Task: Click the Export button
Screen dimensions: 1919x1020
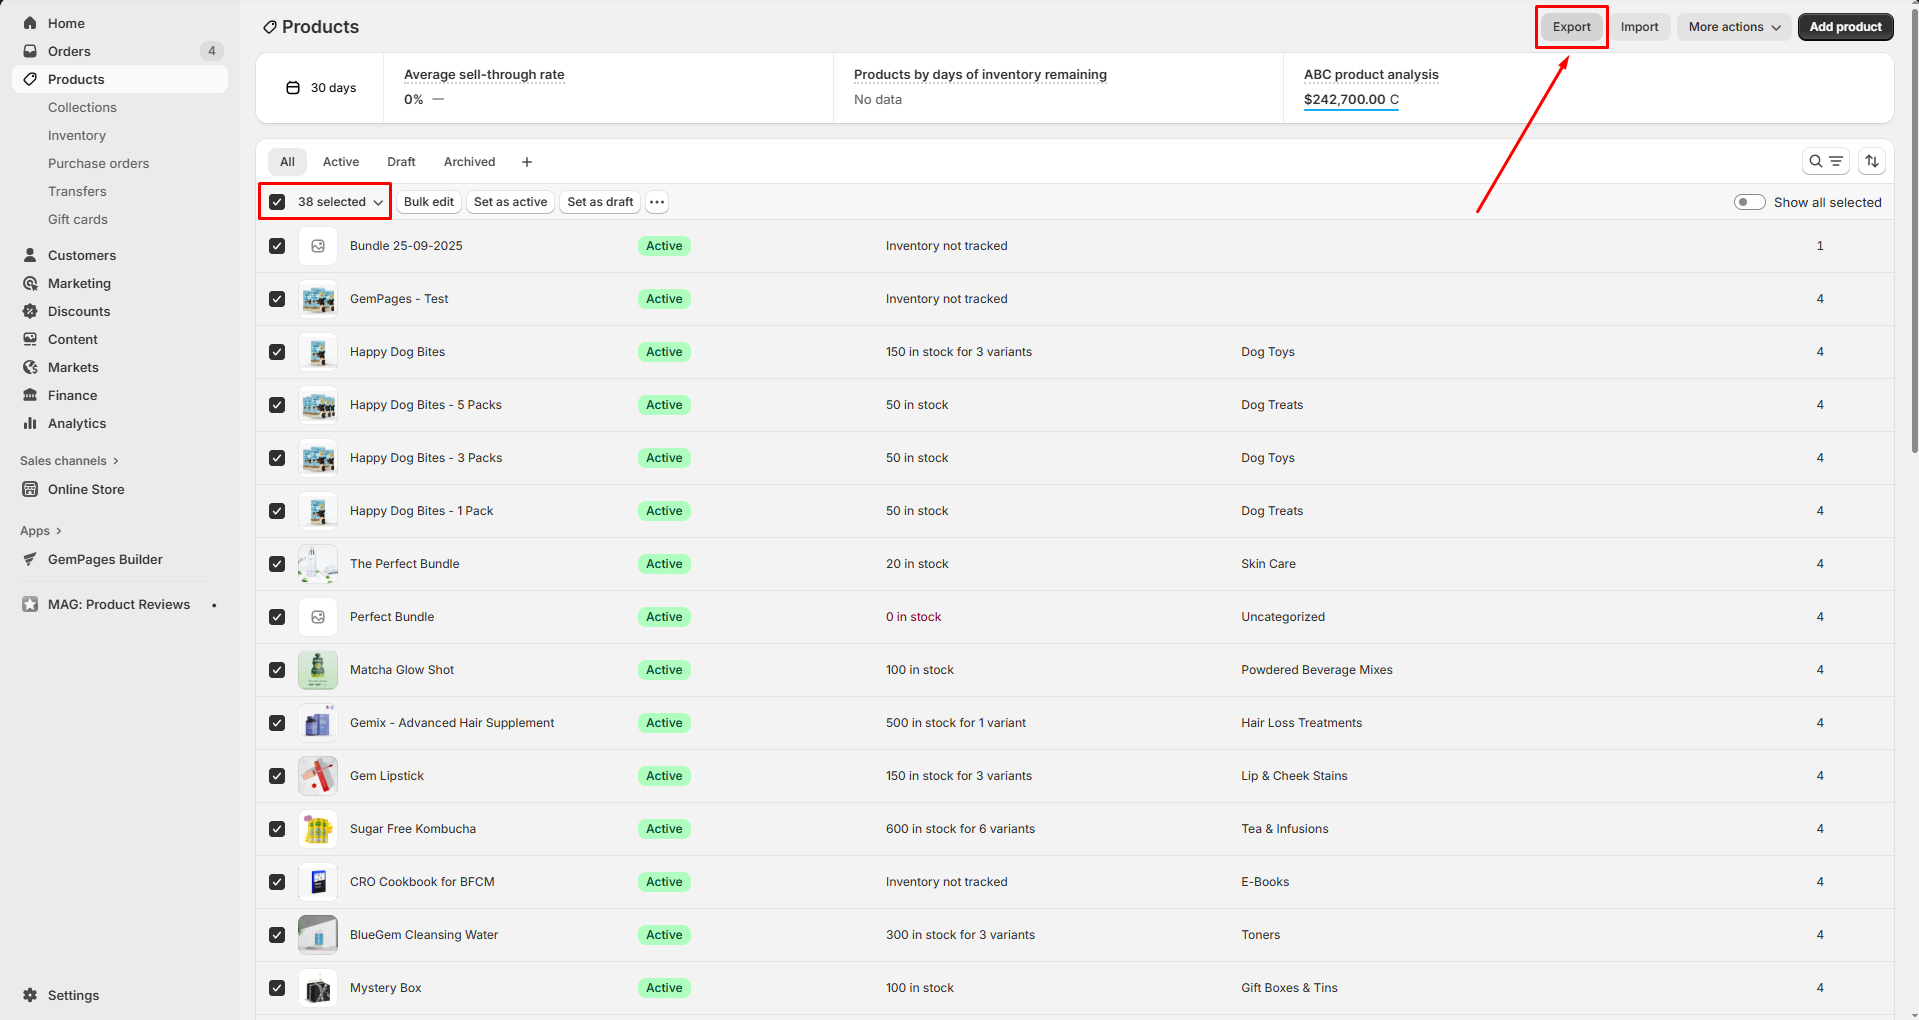Action: 1571,27
